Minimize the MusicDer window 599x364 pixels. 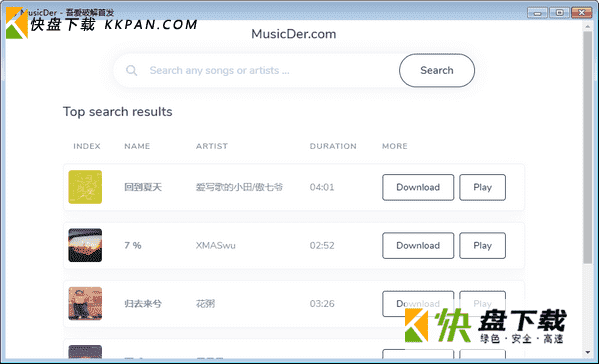[537, 13]
